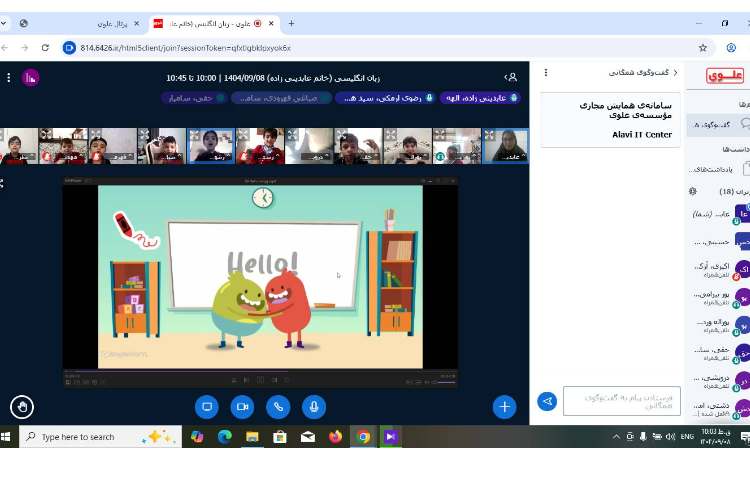Screen dimensions: 750x480
Task: Toggle screen sharing with the monitor button
Action: (207, 406)
